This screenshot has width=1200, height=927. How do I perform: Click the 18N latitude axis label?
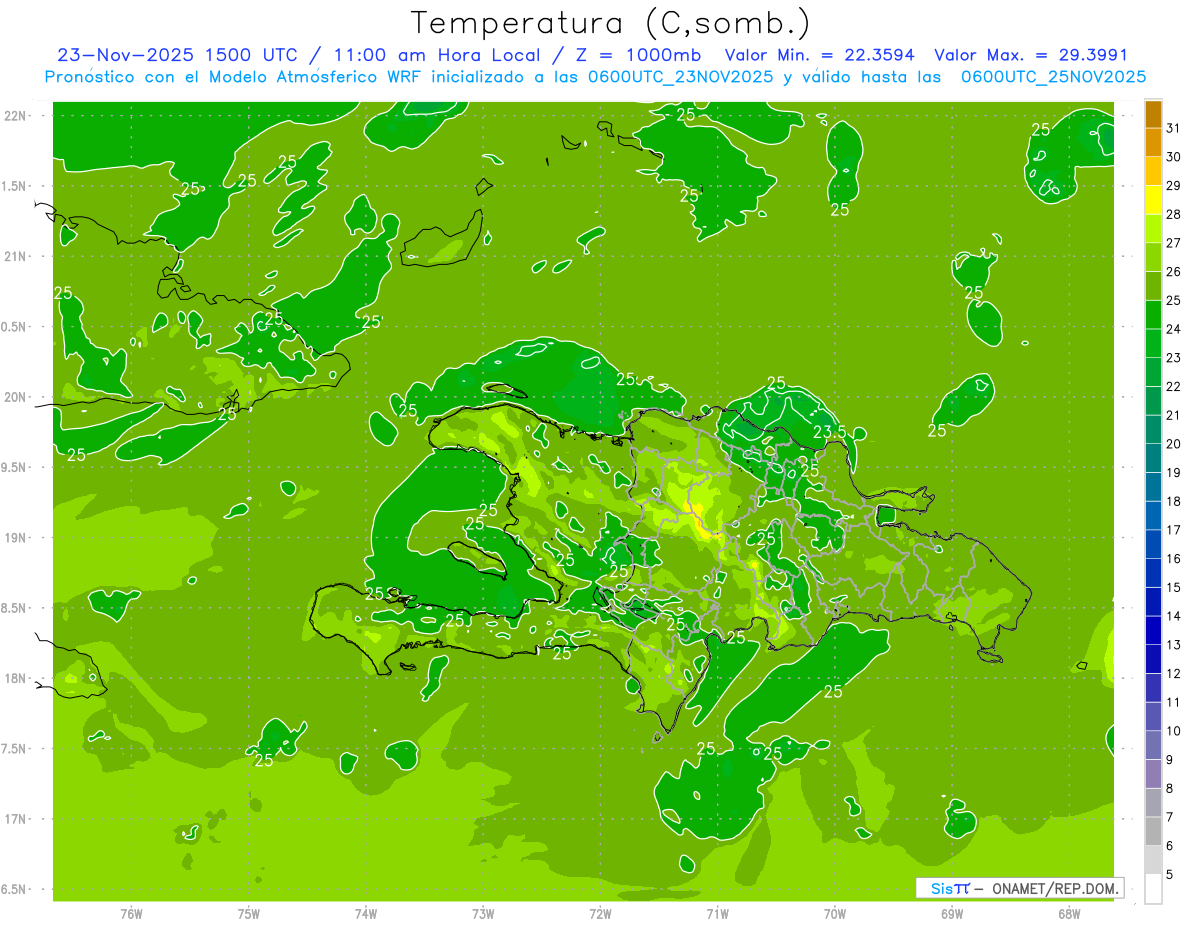[x=17, y=679]
